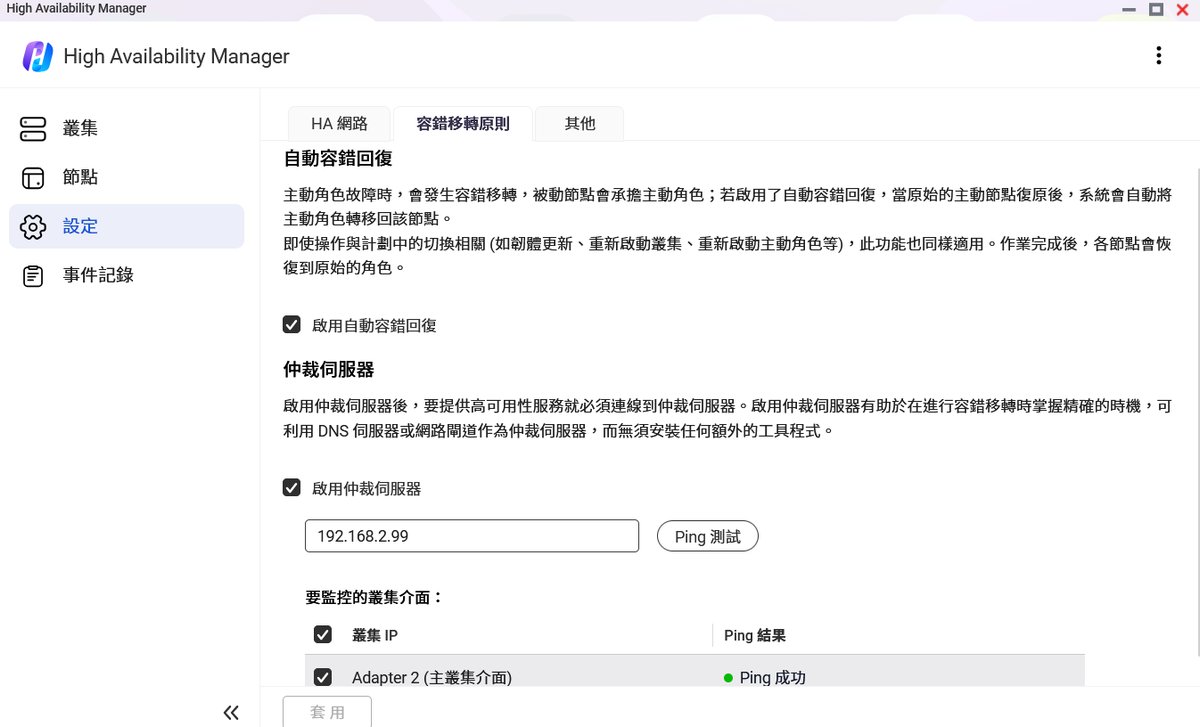The width and height of the screenshot is (1200, 727).
Task: Maximize the High Availability Manager window
Action: click(1156, 9)
